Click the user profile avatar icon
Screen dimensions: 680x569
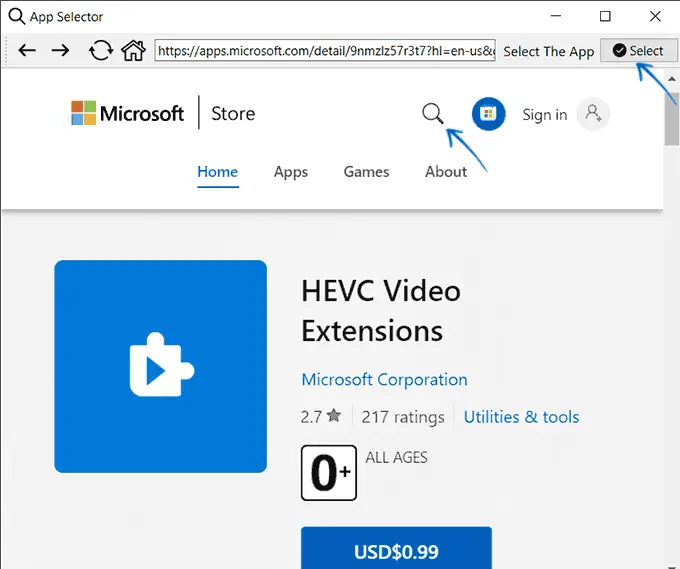pyautogui.click(x=594, y=114)
